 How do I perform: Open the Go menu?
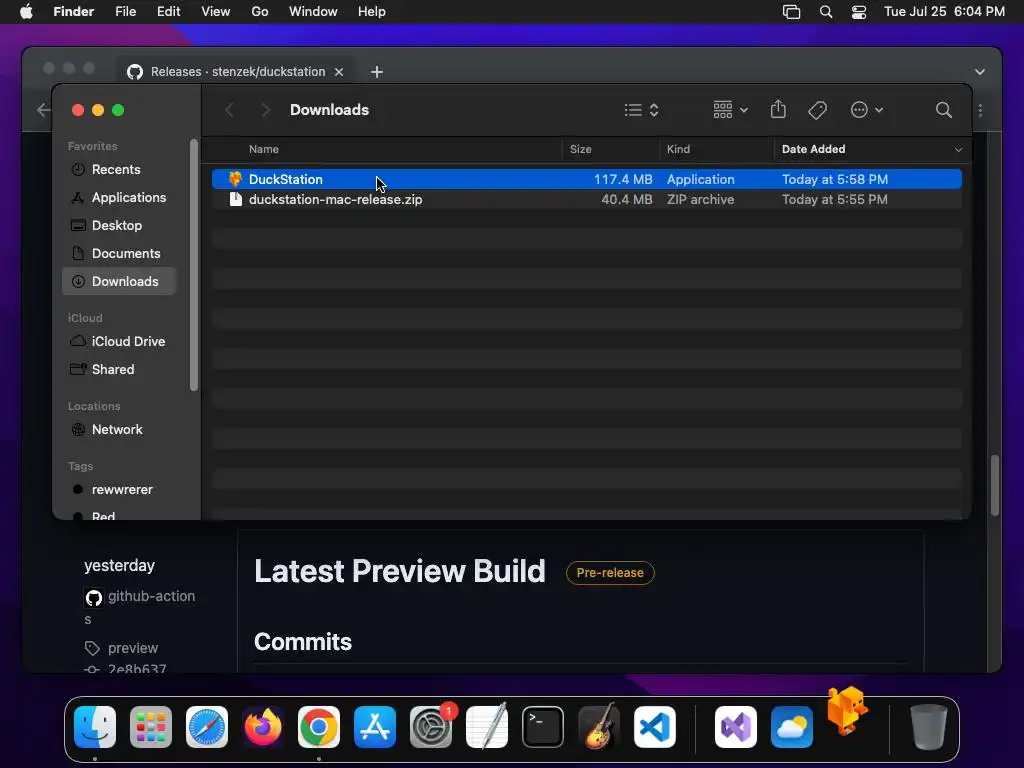pyautogui.click(x=260, y=12)
